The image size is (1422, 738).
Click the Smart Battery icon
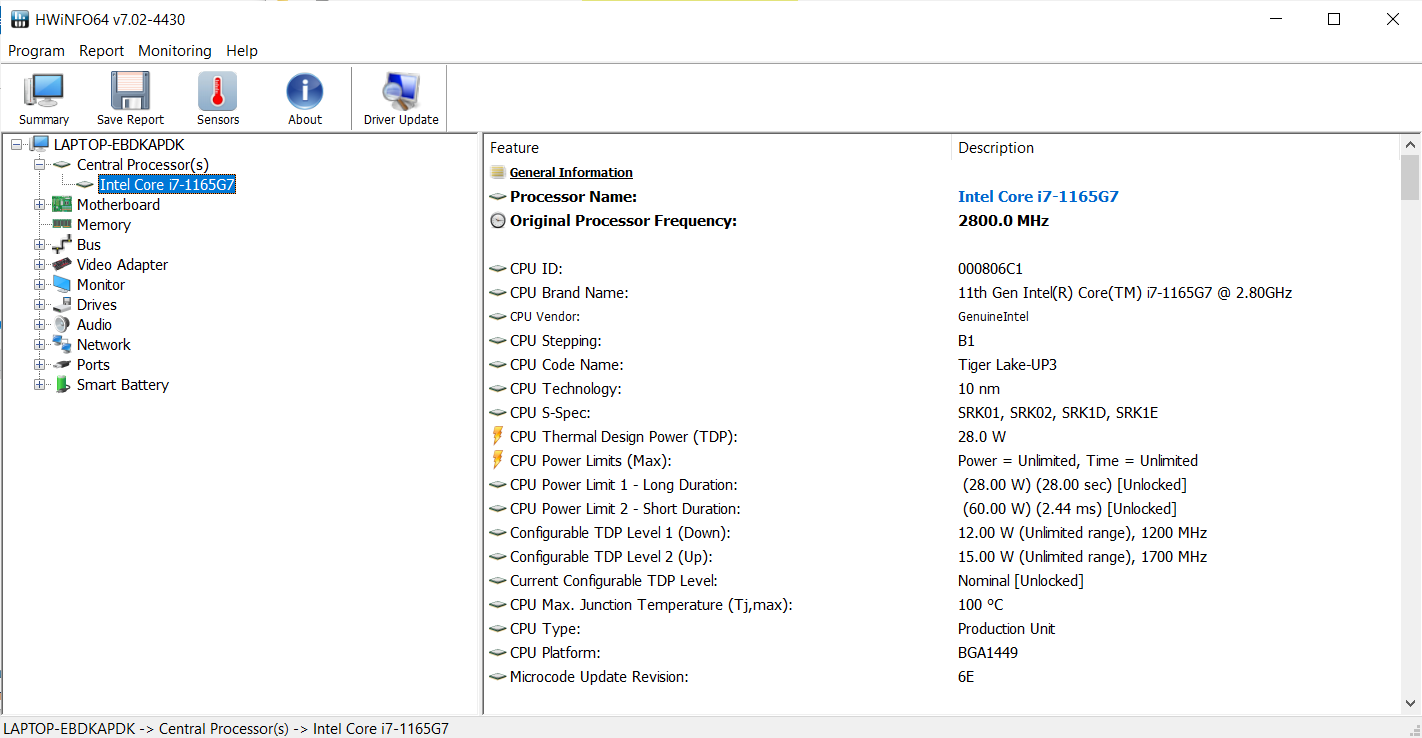pos(63,385)
